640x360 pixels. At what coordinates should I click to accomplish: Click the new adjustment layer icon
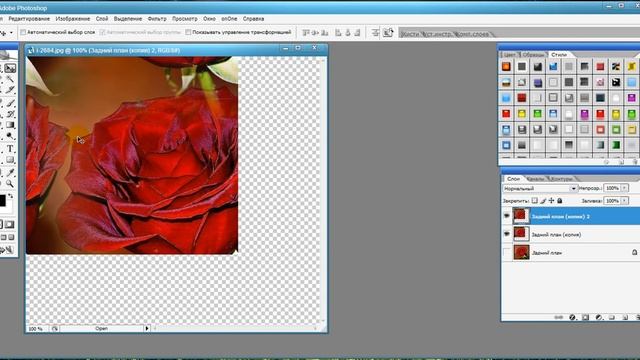598,317
